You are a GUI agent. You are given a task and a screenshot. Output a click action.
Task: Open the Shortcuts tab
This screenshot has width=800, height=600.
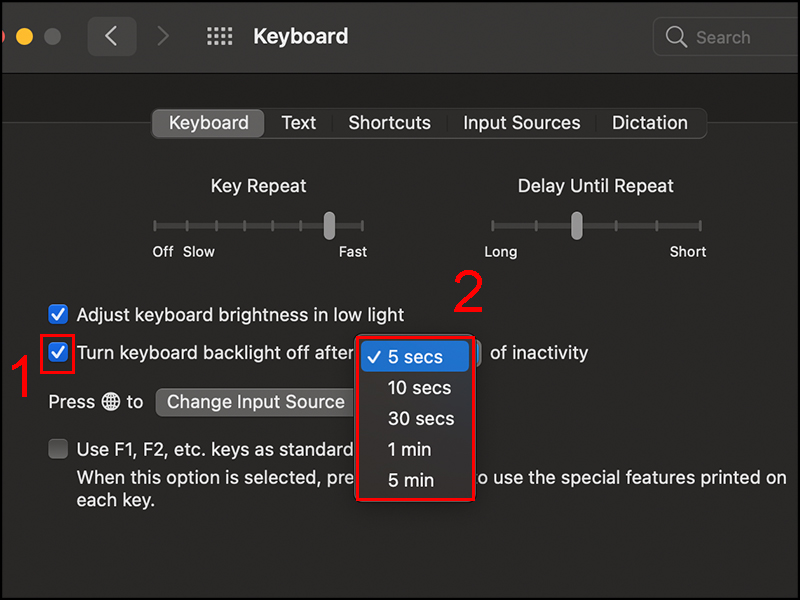tap(389, 123)
